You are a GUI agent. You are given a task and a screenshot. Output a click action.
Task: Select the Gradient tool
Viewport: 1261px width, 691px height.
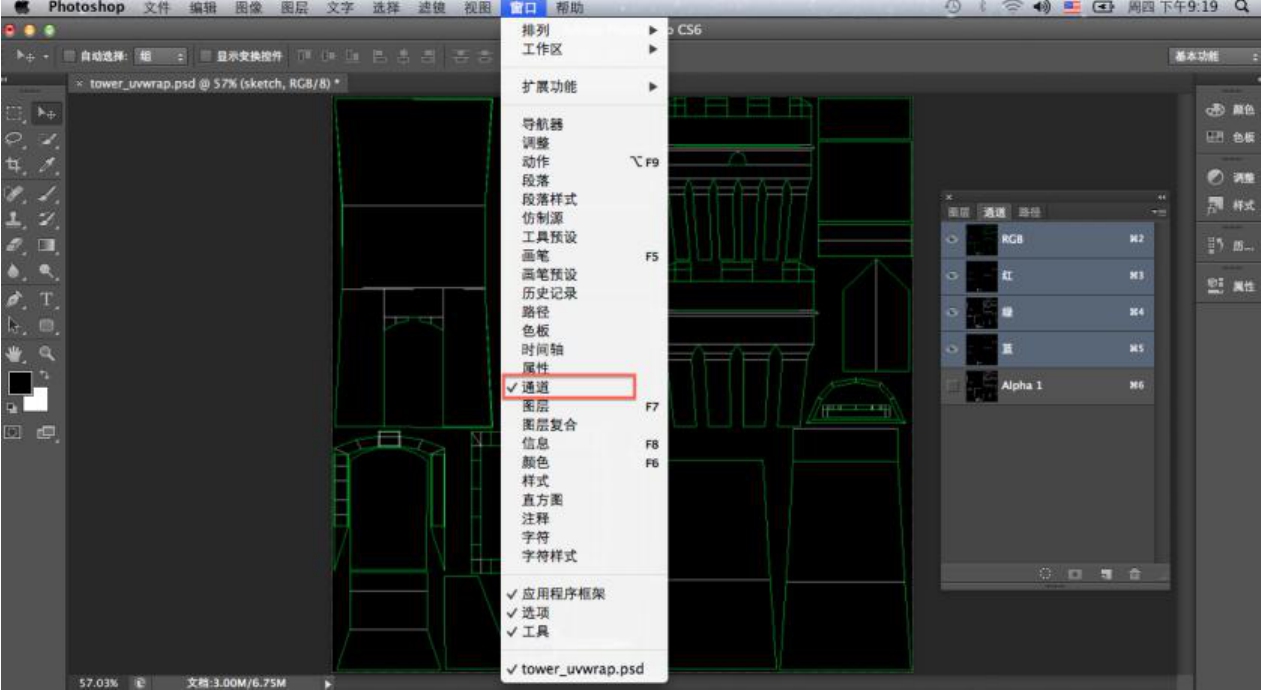click(46, 243)
